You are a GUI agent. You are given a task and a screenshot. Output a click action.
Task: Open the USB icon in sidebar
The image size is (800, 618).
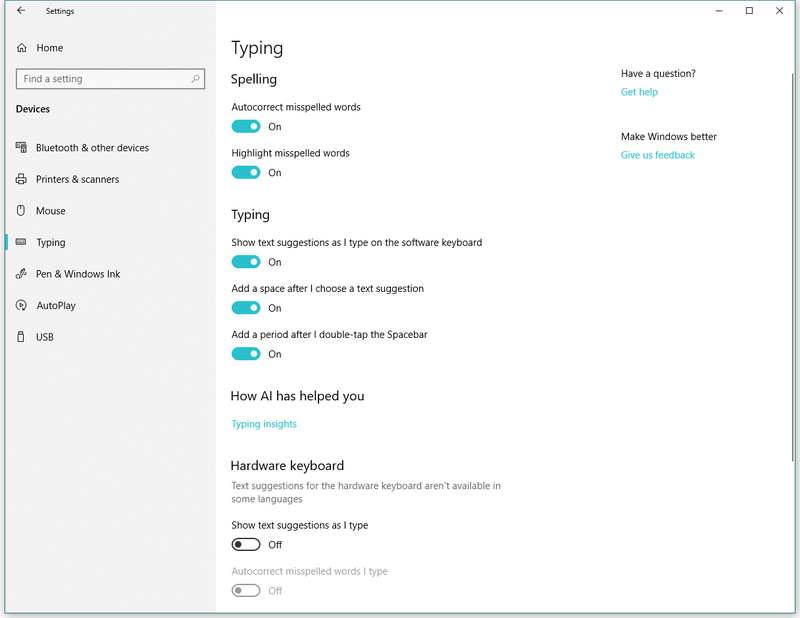pos(21,337)
